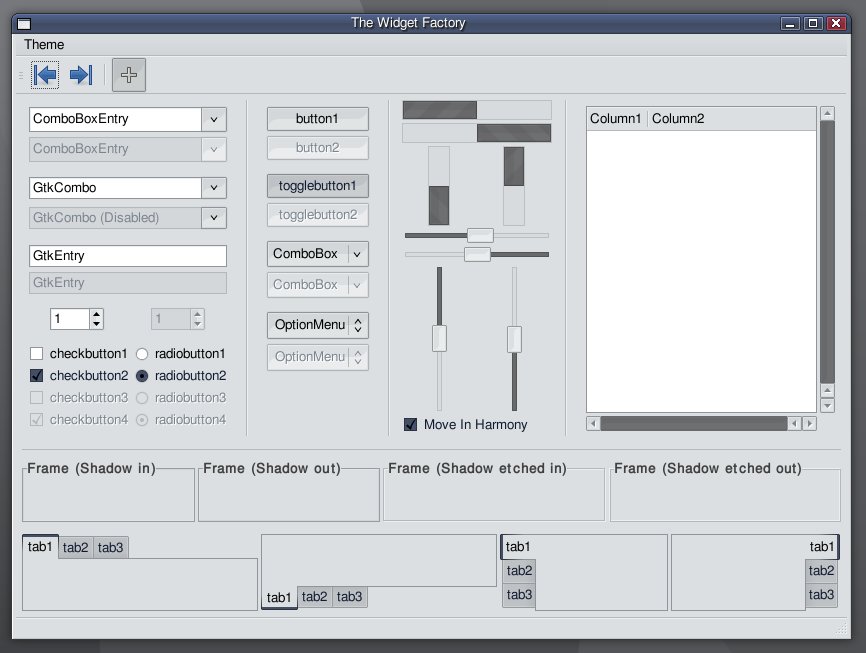
Task: Click the window resize grip in status bar
Action: (841, 629)
